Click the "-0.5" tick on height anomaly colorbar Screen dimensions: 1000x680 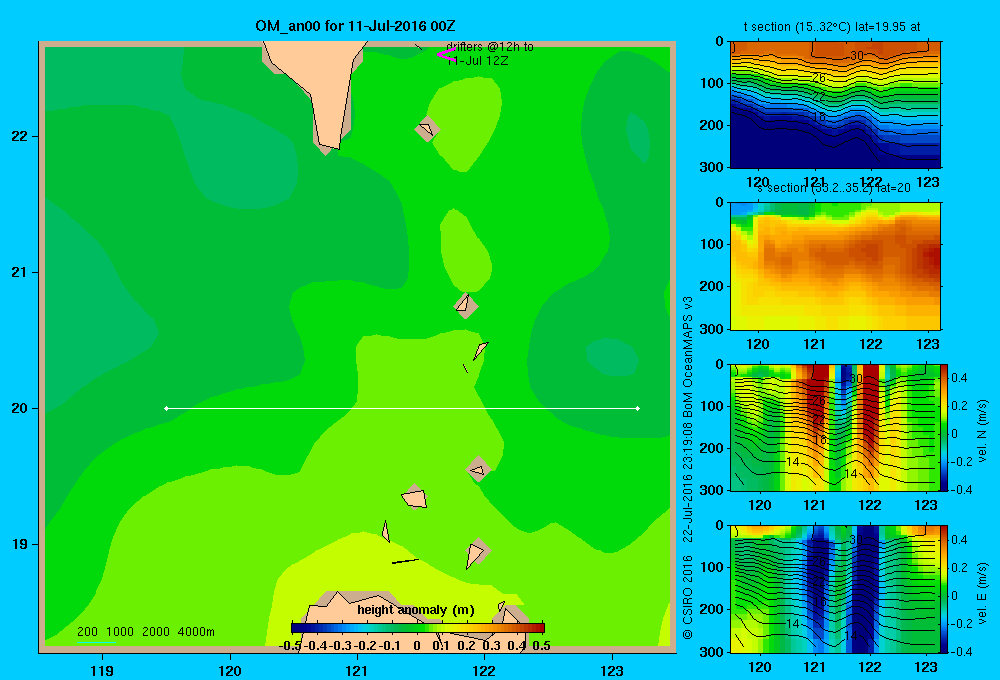click(x=291, y=646)
